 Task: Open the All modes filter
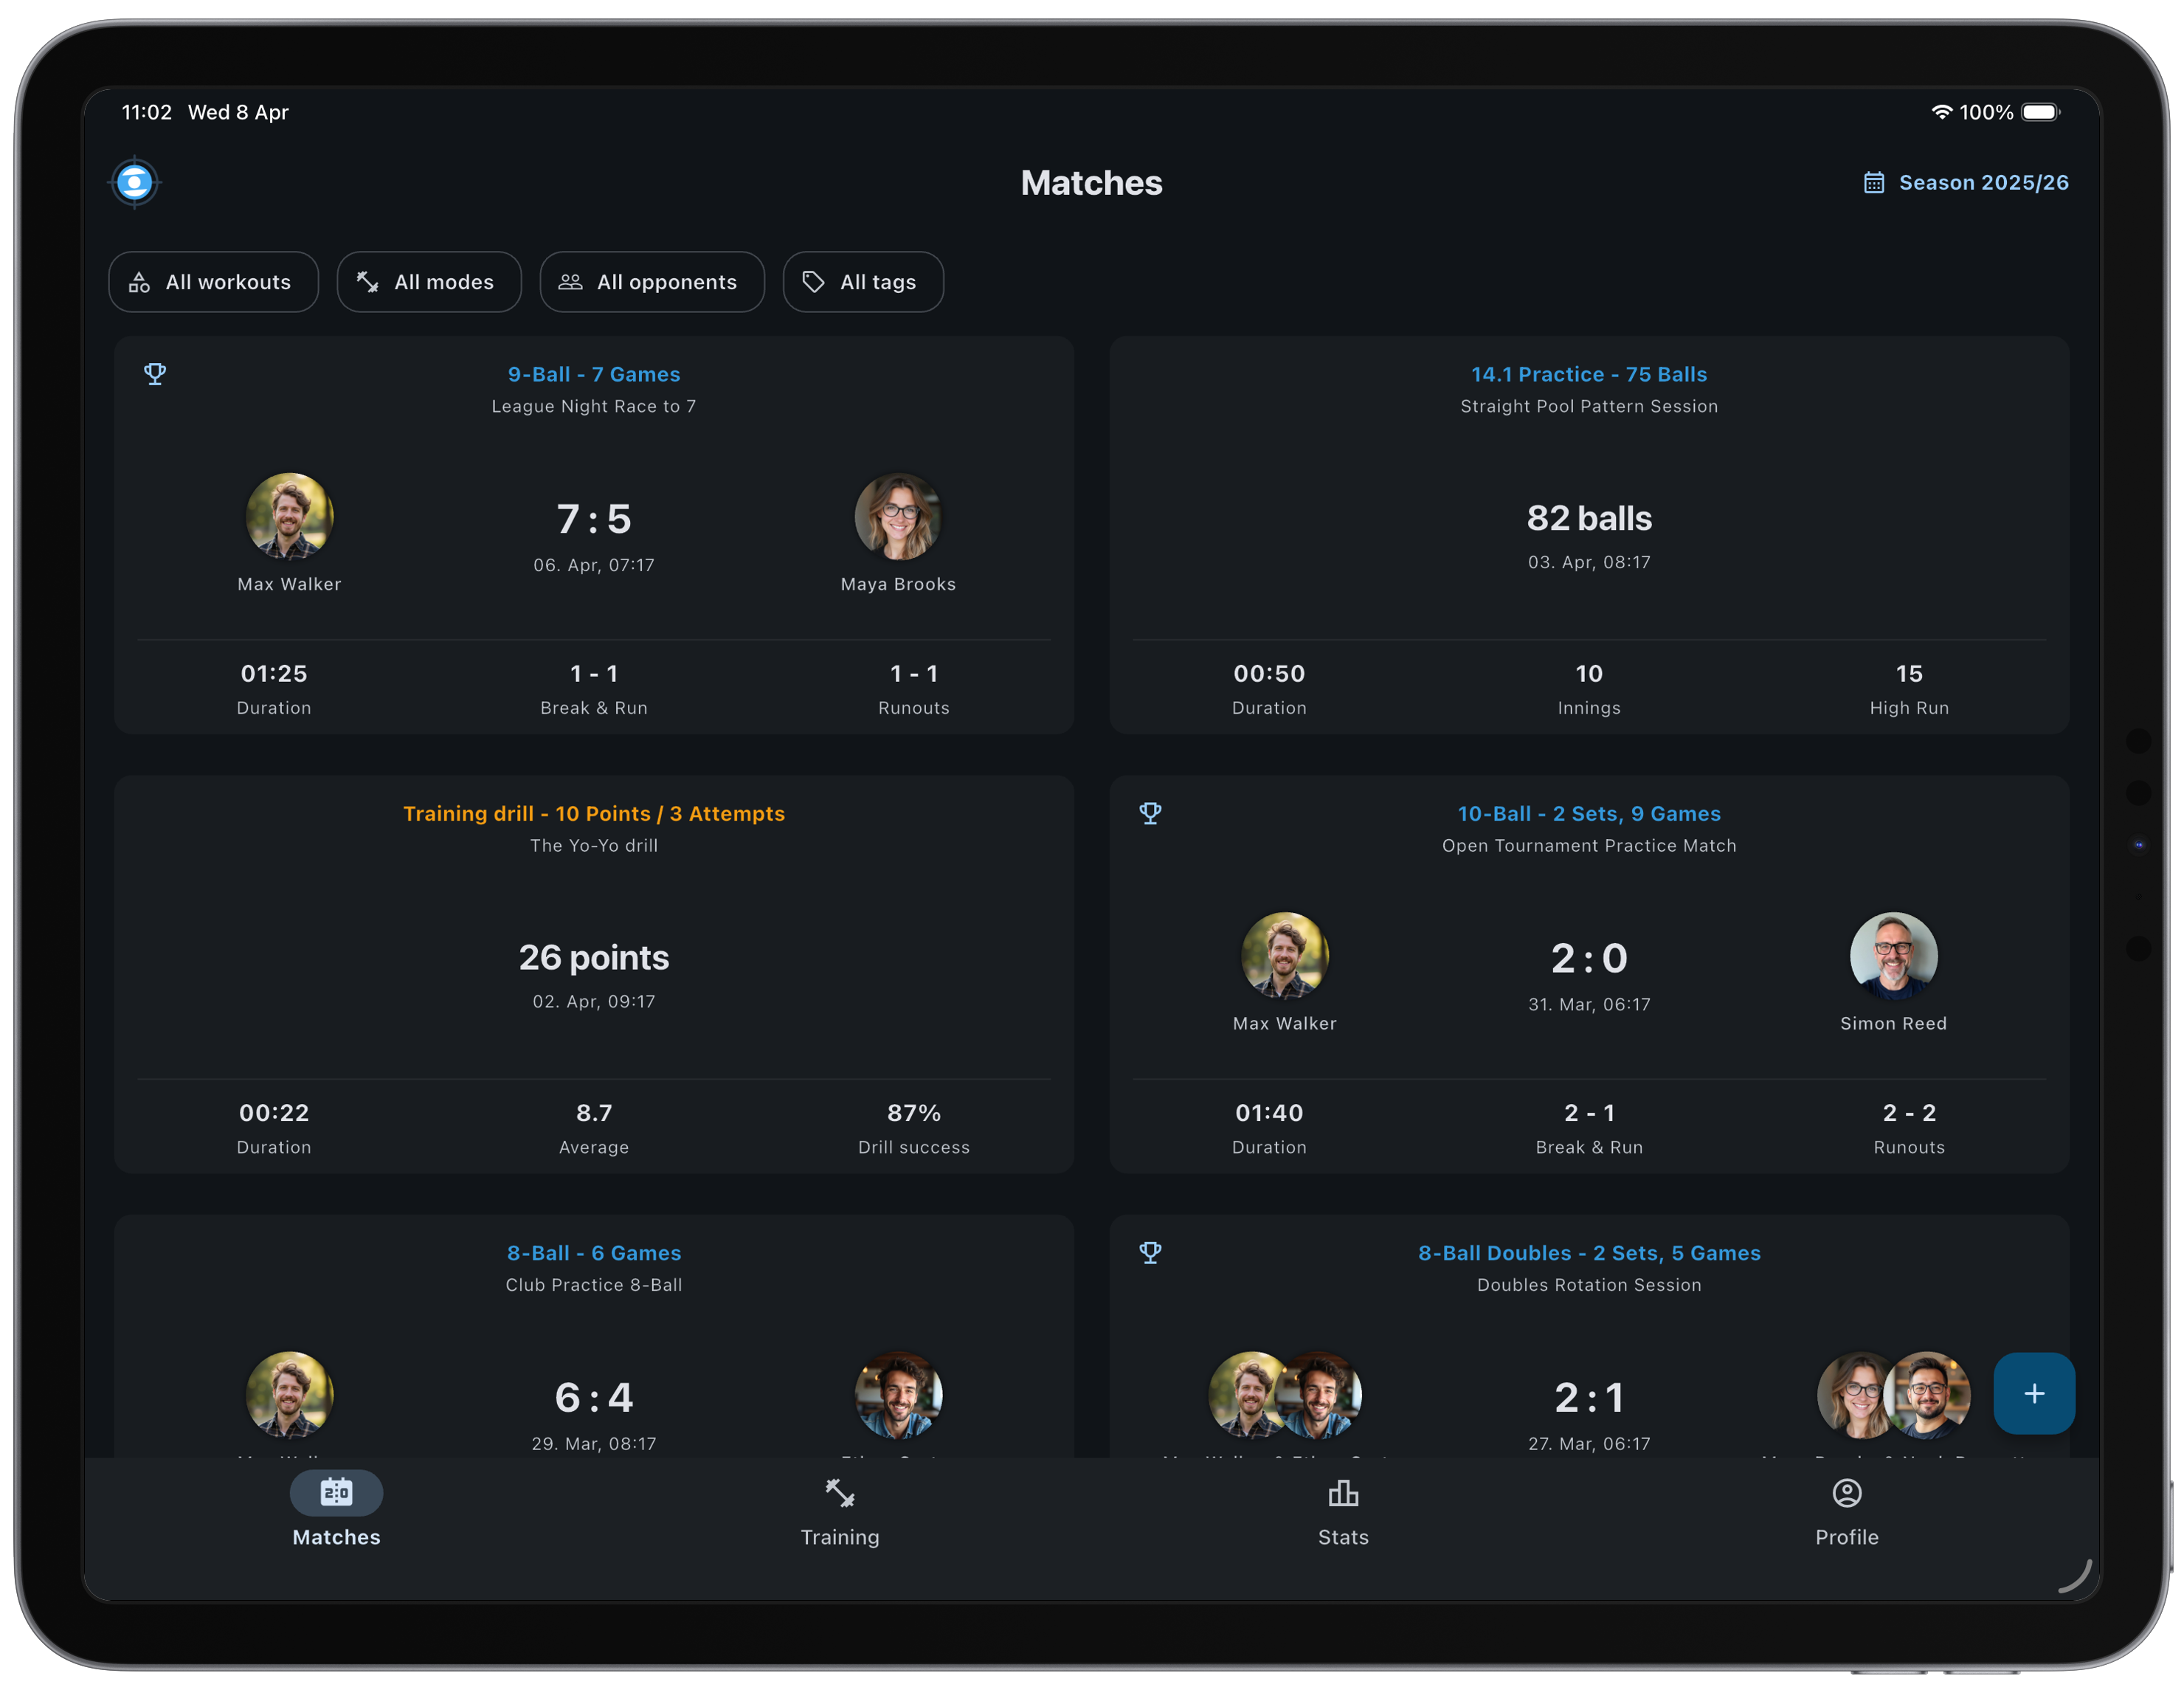point(429,282)
